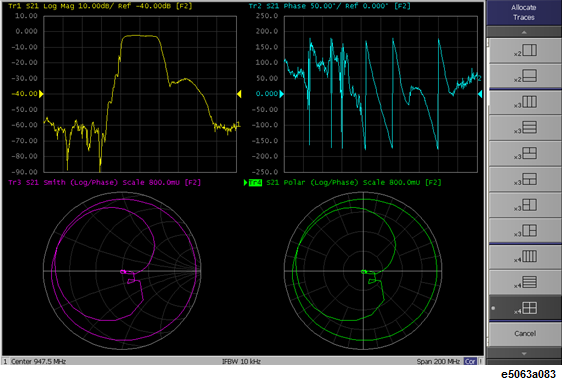Select x4 four-row trace layout
Screen dimensions: 562x384
(525, 283)
